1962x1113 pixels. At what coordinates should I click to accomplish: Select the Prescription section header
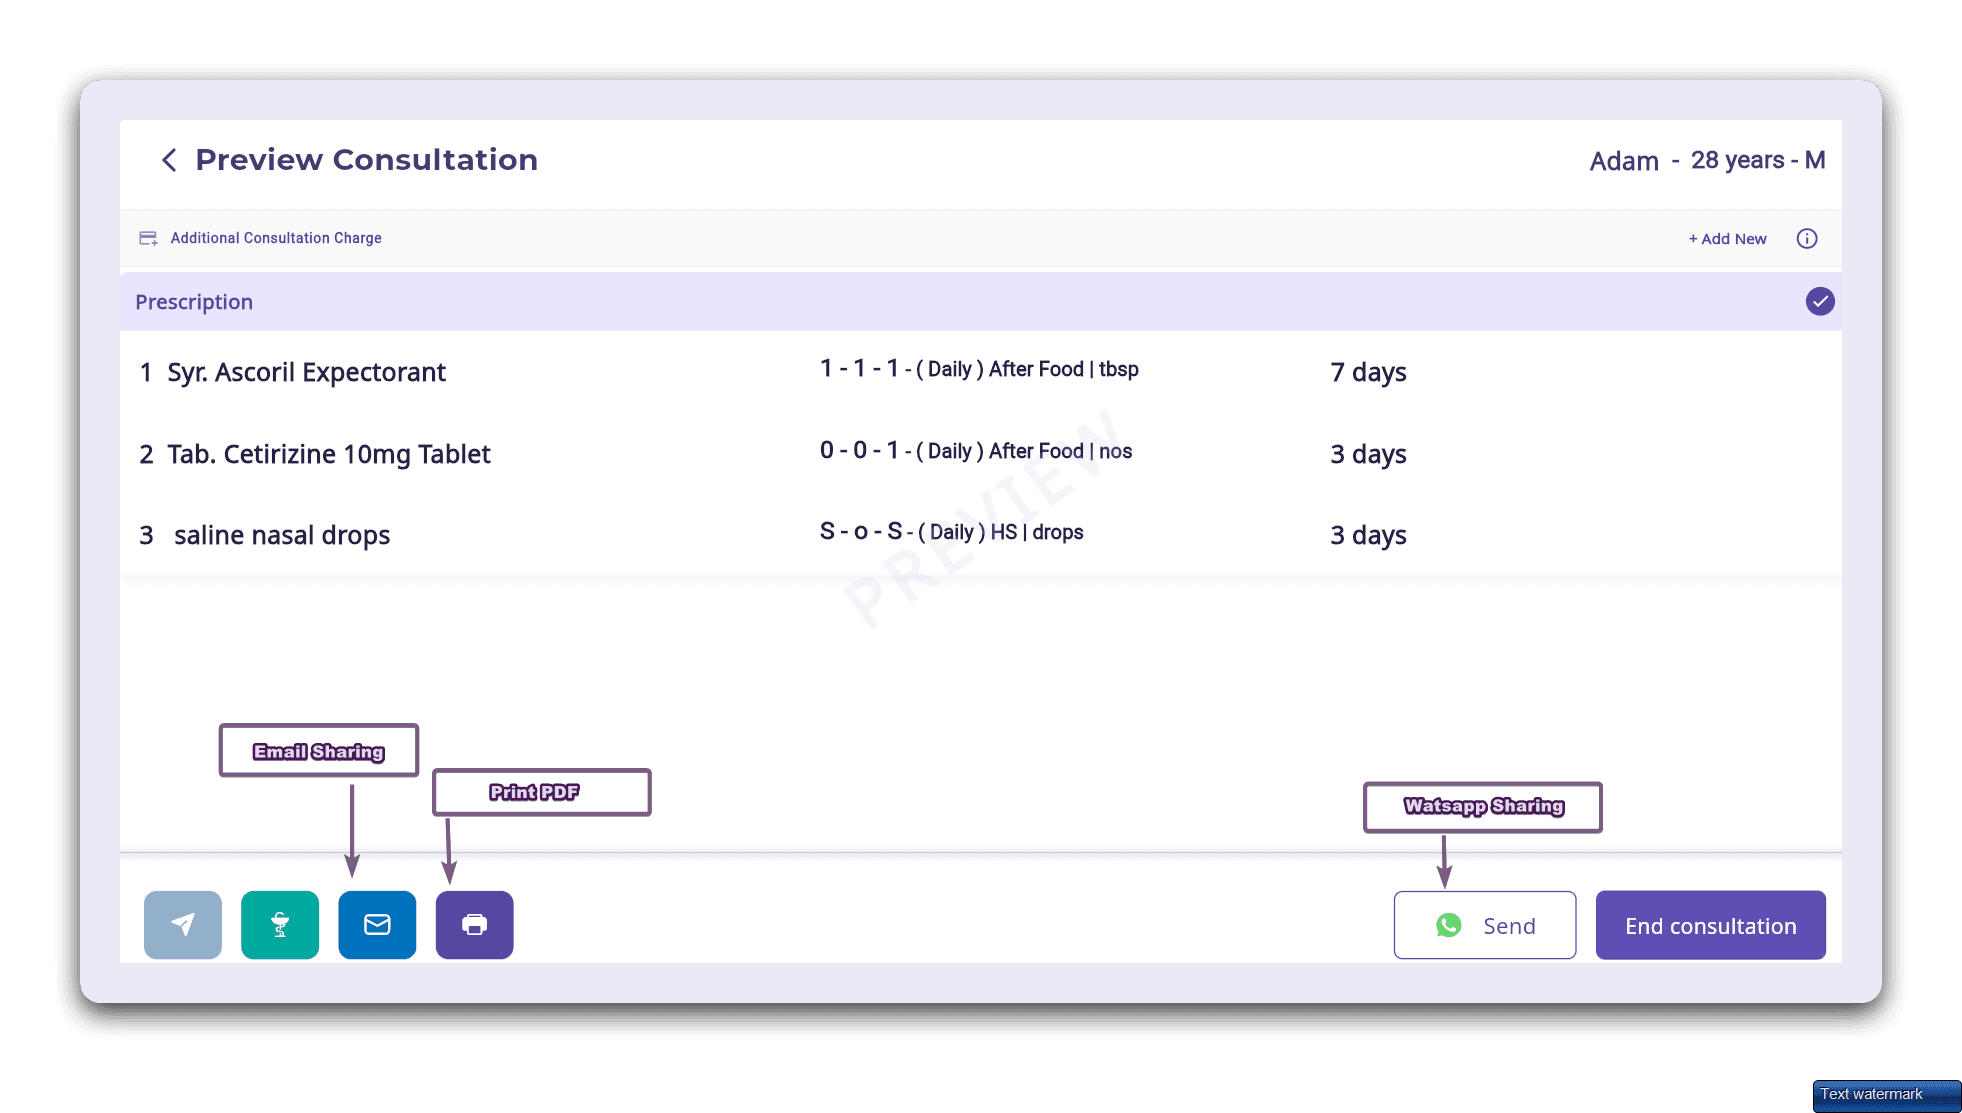tap(980, 301)
